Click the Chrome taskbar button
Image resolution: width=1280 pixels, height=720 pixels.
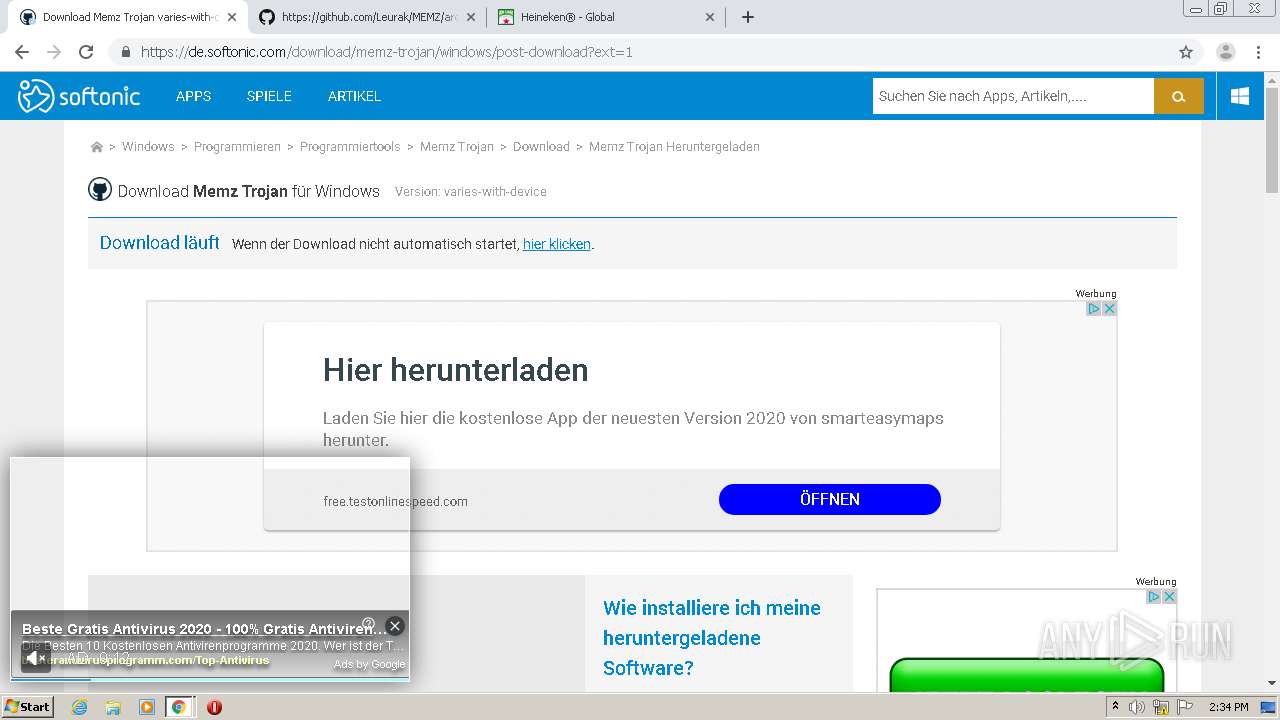[x=179, y=707]
